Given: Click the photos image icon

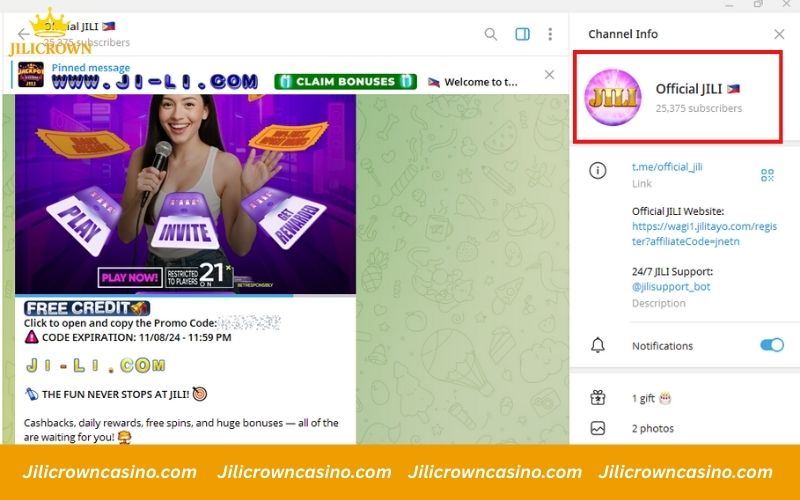Looking at the screenshot, I should tap(597, 428).
